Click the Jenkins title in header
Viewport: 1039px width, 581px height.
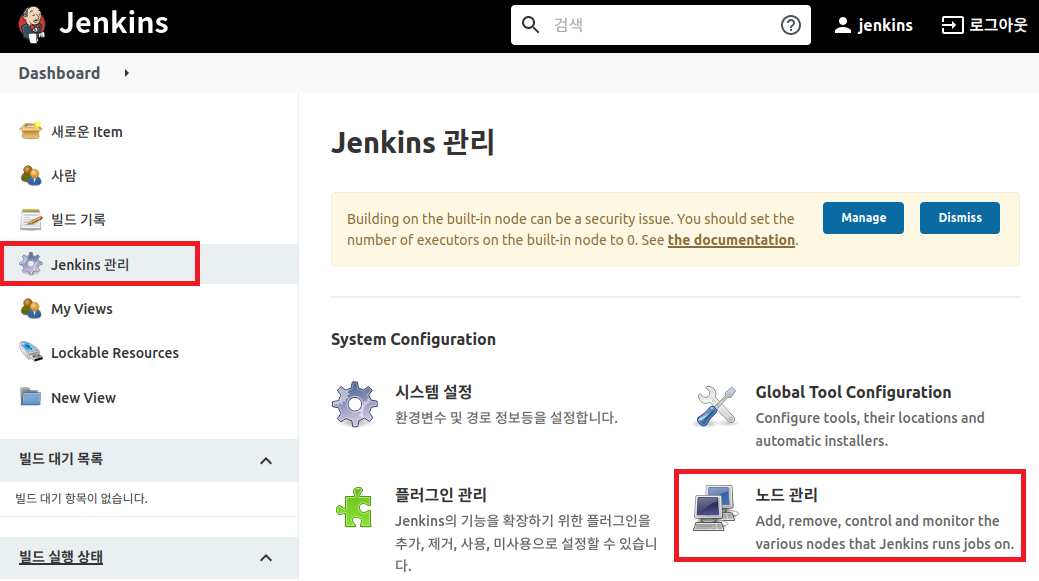click(114, 23)
